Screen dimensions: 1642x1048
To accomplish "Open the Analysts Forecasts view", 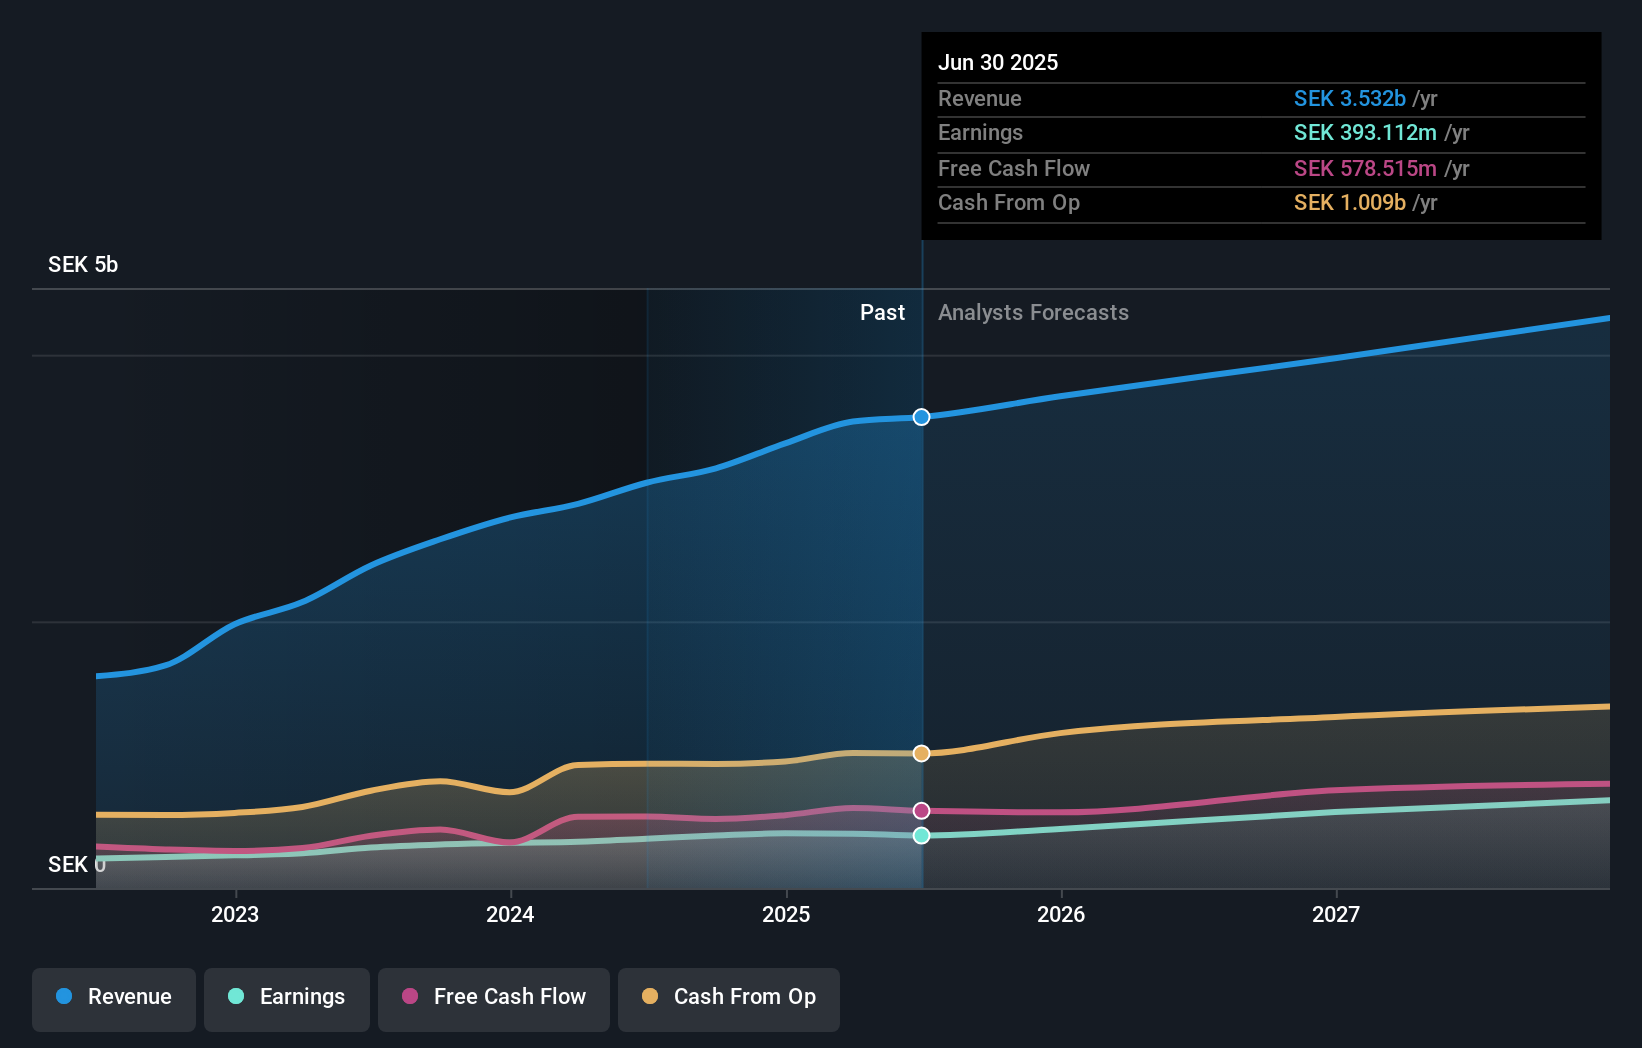I will point(1033,312).
